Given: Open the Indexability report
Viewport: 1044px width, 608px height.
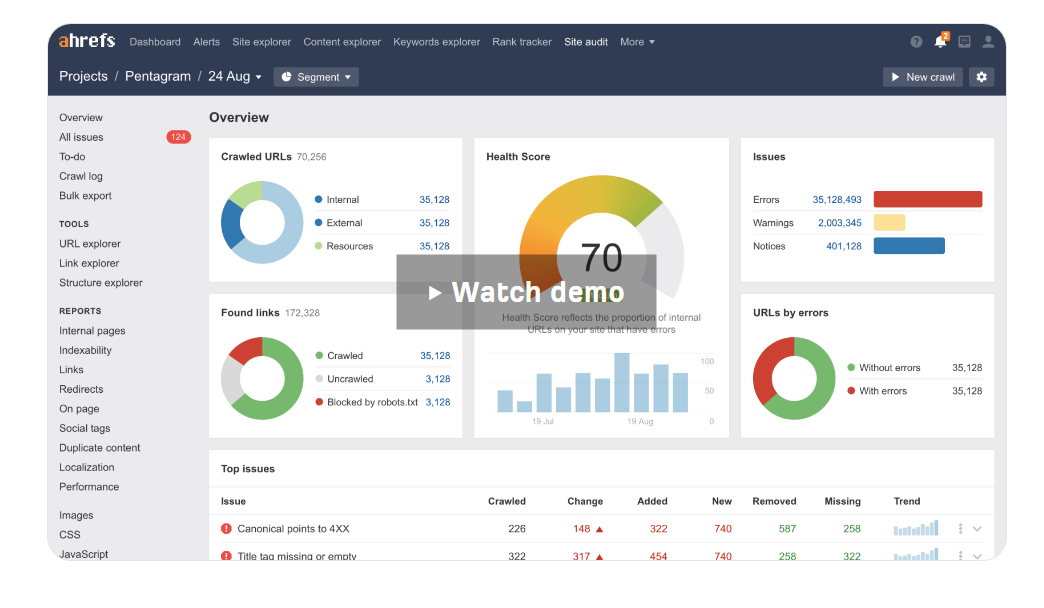Looking at the screenshot, I should 85,350.
